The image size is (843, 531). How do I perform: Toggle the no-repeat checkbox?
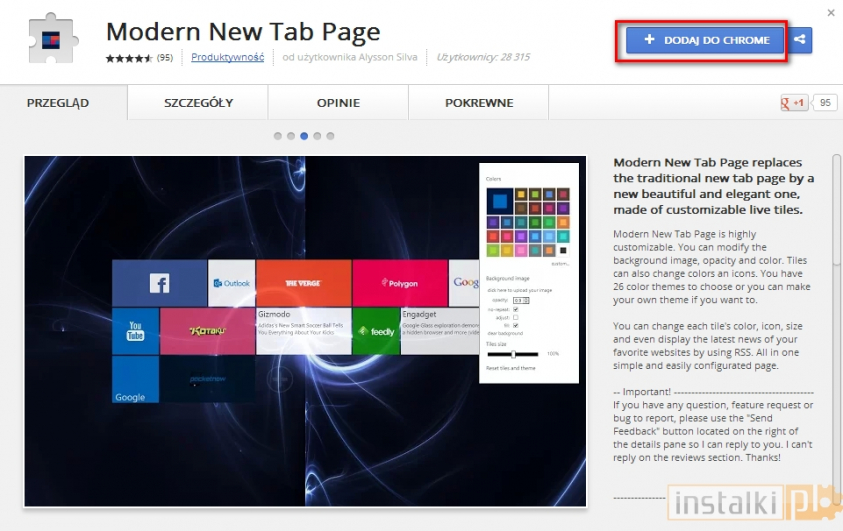(x=516, y=309)
